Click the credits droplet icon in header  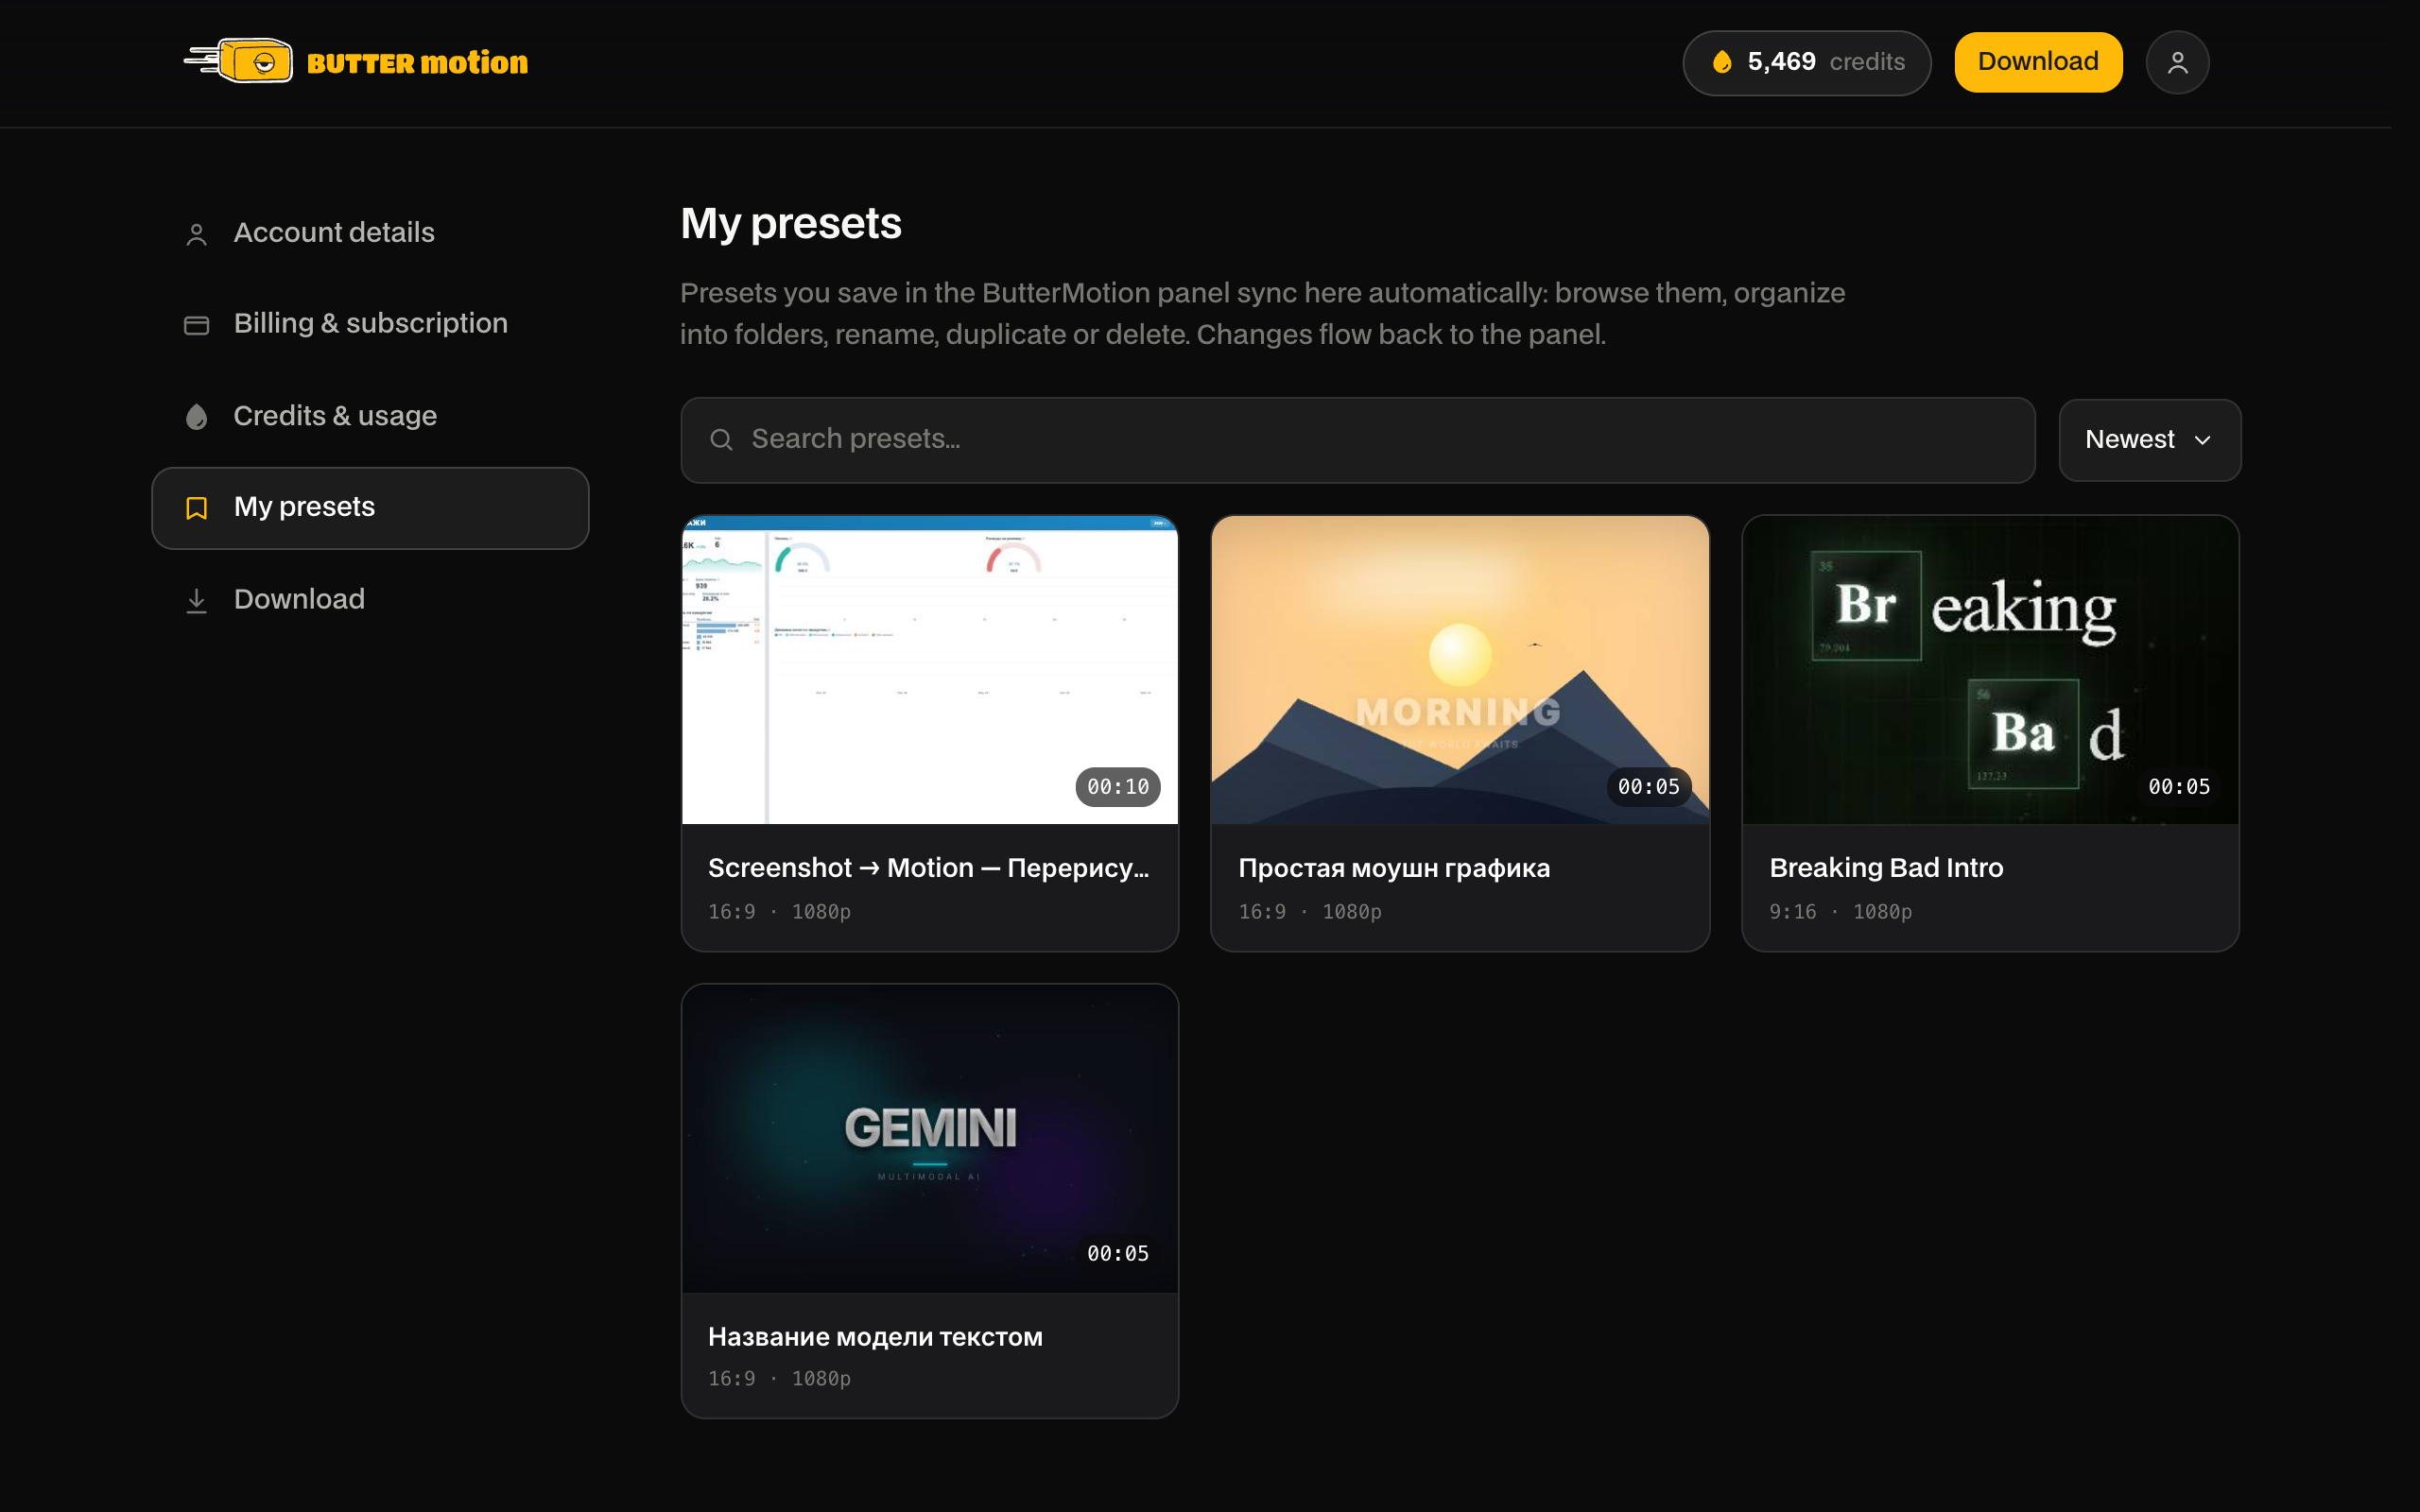(x=1722, y=63)
